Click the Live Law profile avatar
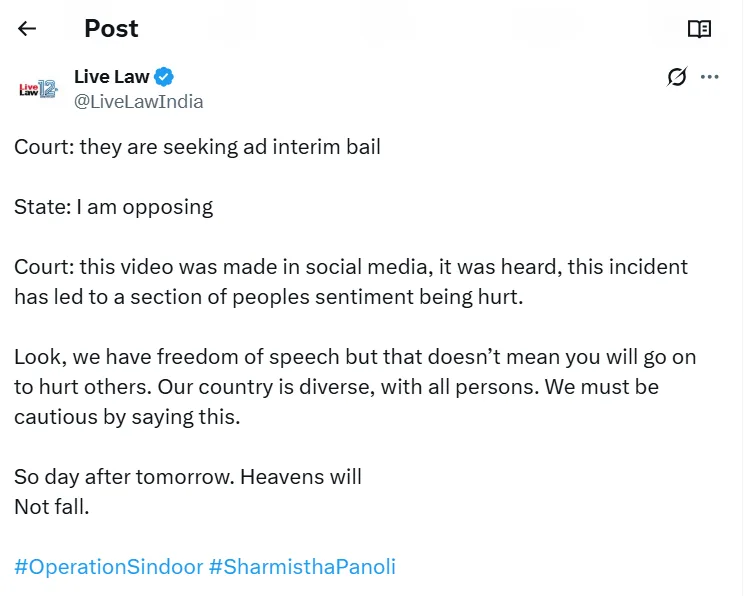Image resolution: width=748 pixels, height=596 pixels. 39,89
